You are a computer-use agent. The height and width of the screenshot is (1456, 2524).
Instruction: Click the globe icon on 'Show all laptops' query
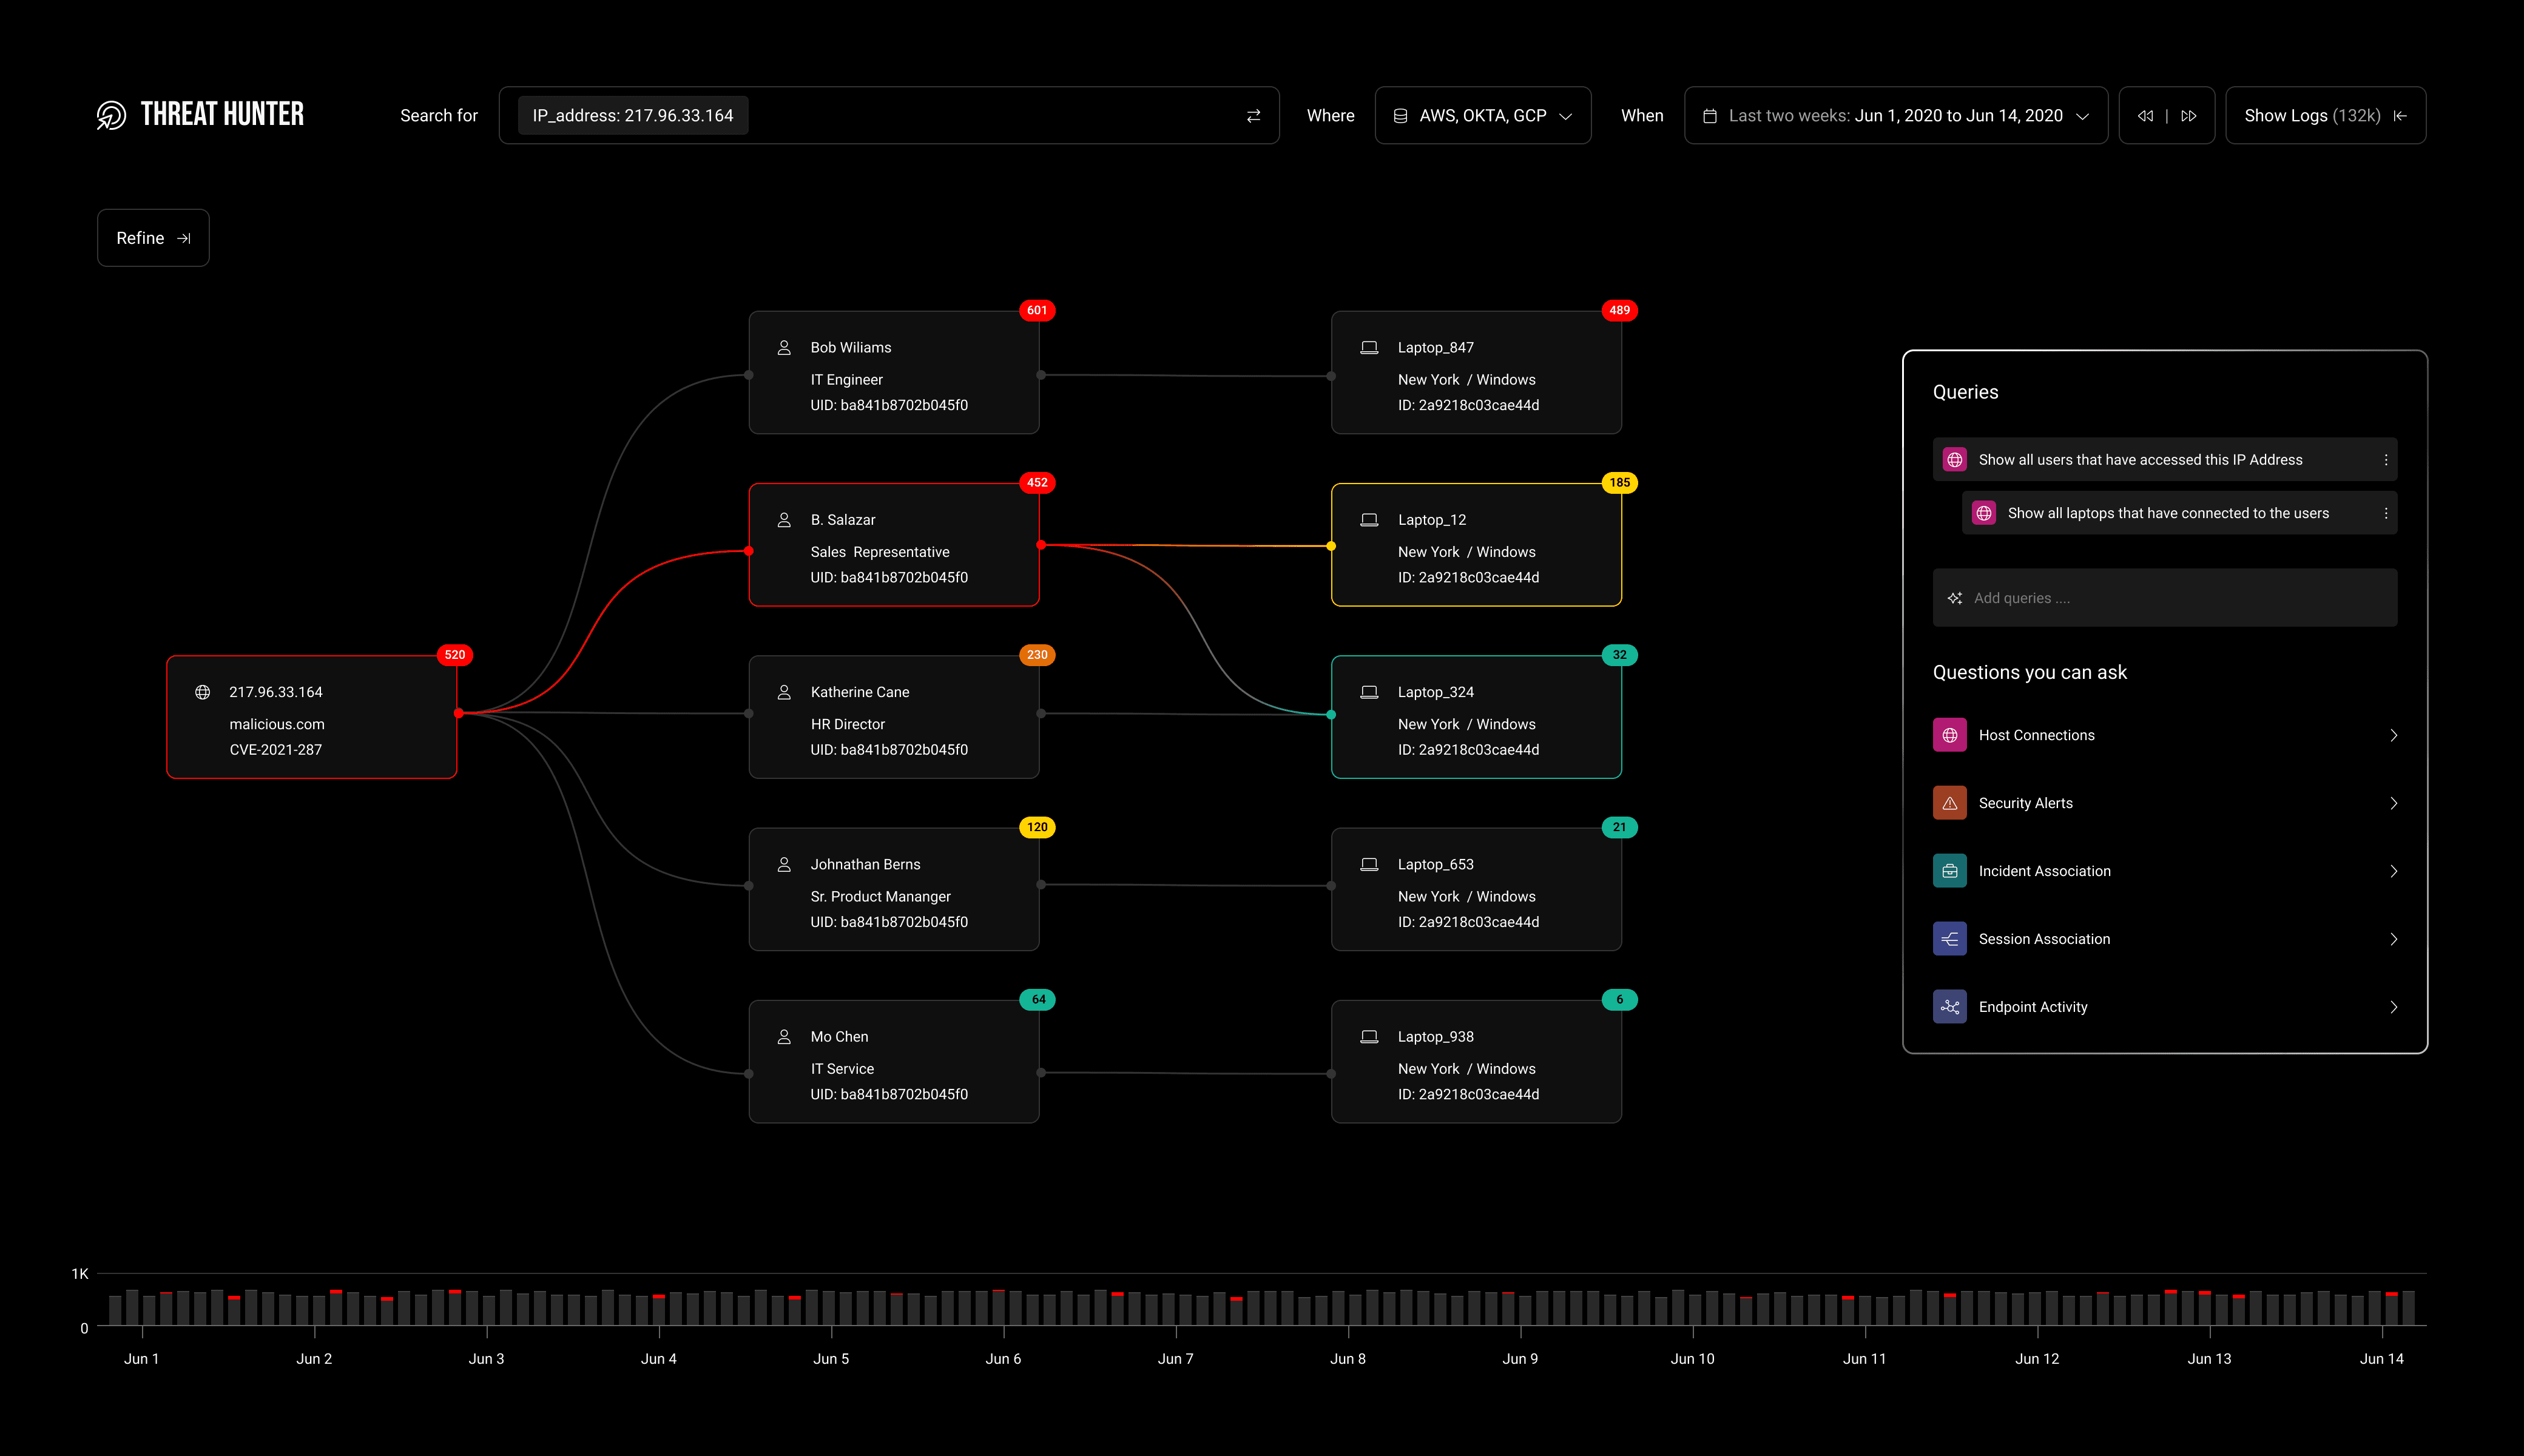pos(1983,513)
